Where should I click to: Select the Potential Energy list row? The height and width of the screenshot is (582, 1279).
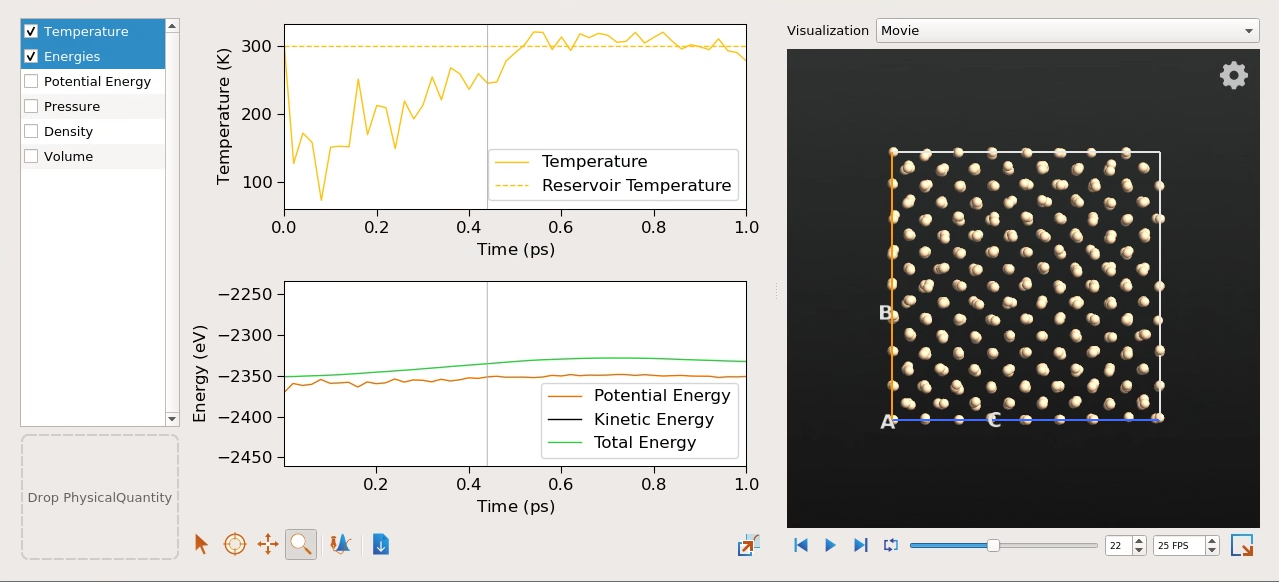(x=93, y=81)
